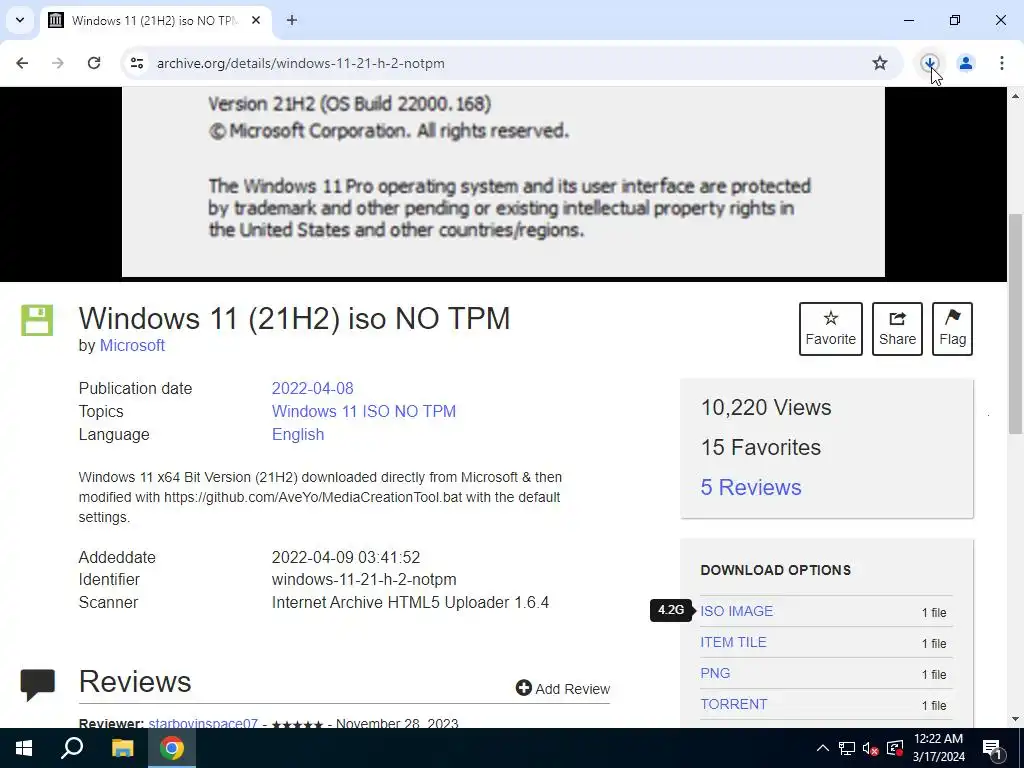The width and height of the screenshot is (1024, 768).
Task: Click Internet Archive HTML5 Uploader 1.6.4 text
Action: point(410,602)
